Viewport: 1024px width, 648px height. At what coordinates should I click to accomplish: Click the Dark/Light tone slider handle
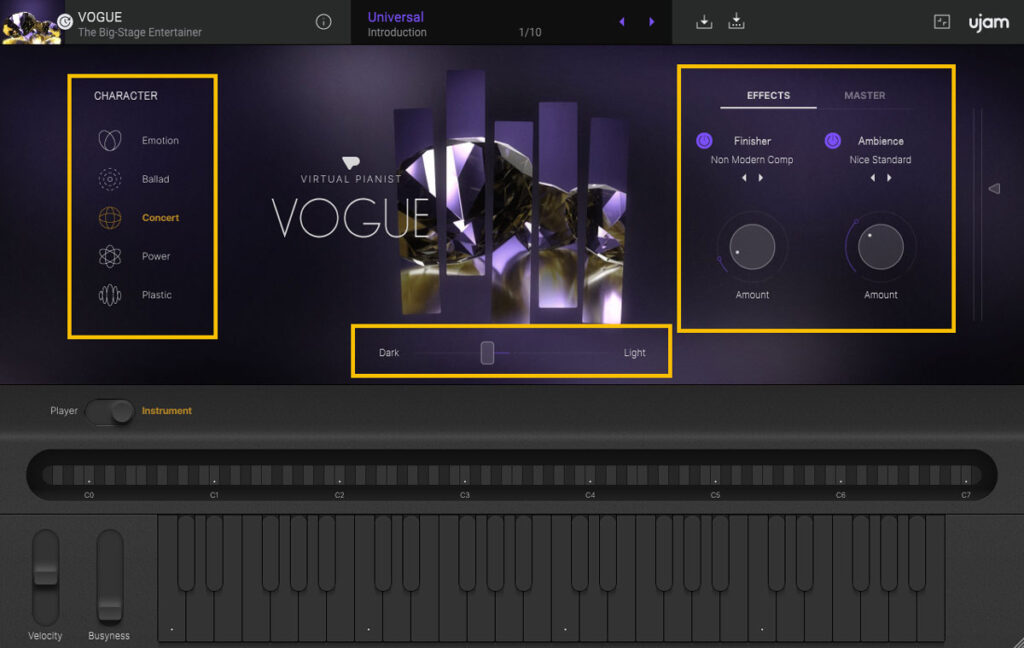[487, 352]
